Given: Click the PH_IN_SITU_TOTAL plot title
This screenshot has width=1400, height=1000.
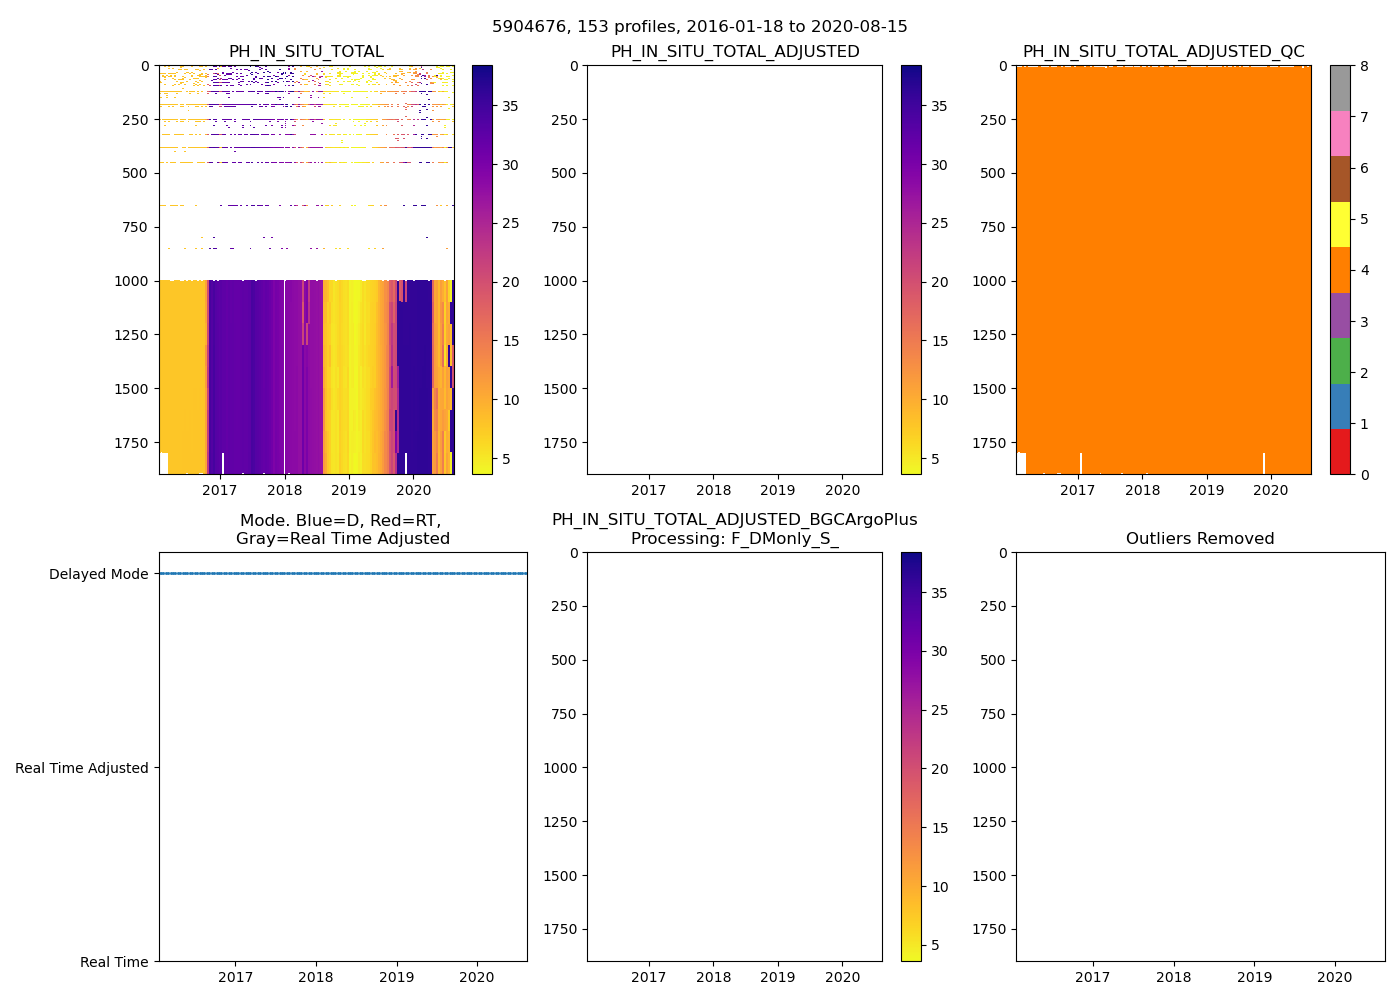Looking at the screenshot, I should point(306,52).
